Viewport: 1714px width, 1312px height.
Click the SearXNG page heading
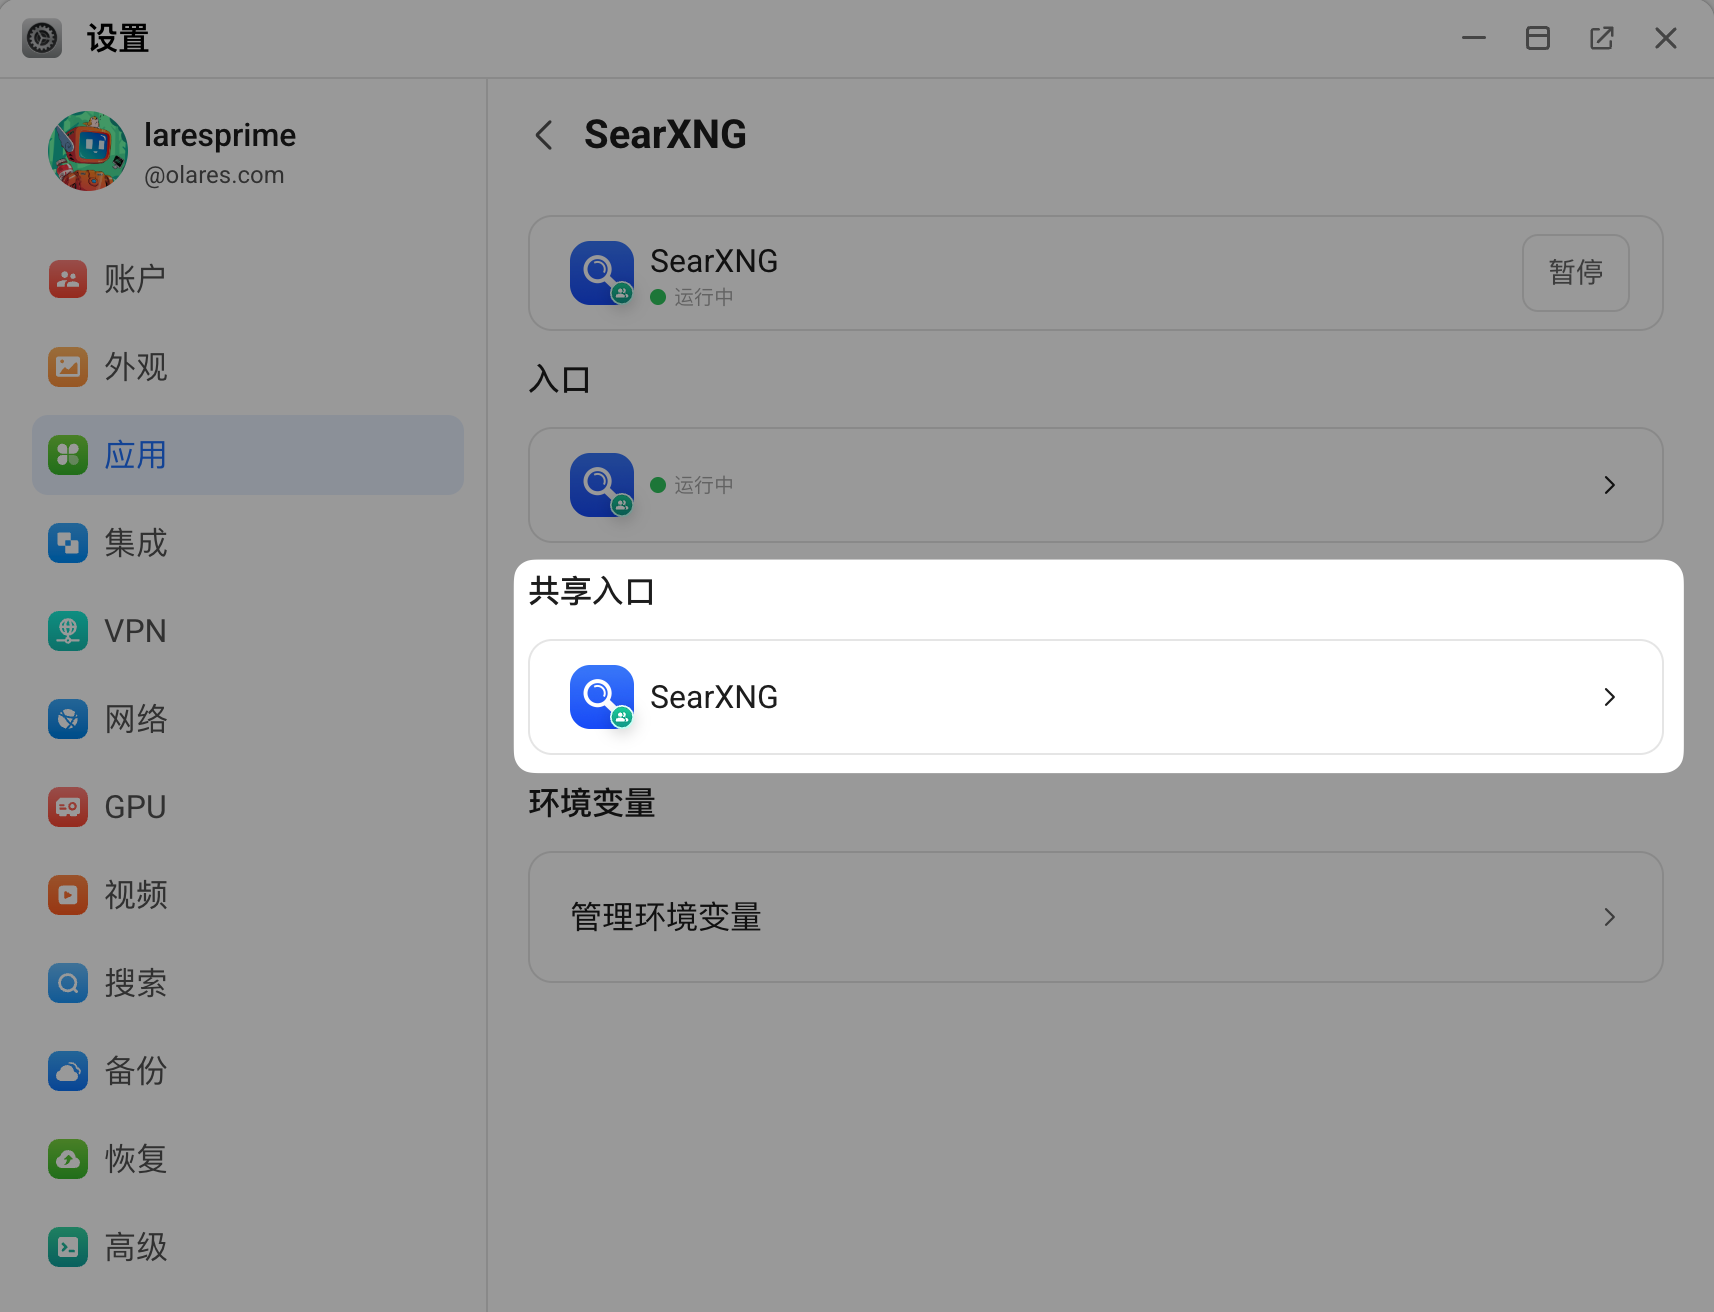point(665,135)
